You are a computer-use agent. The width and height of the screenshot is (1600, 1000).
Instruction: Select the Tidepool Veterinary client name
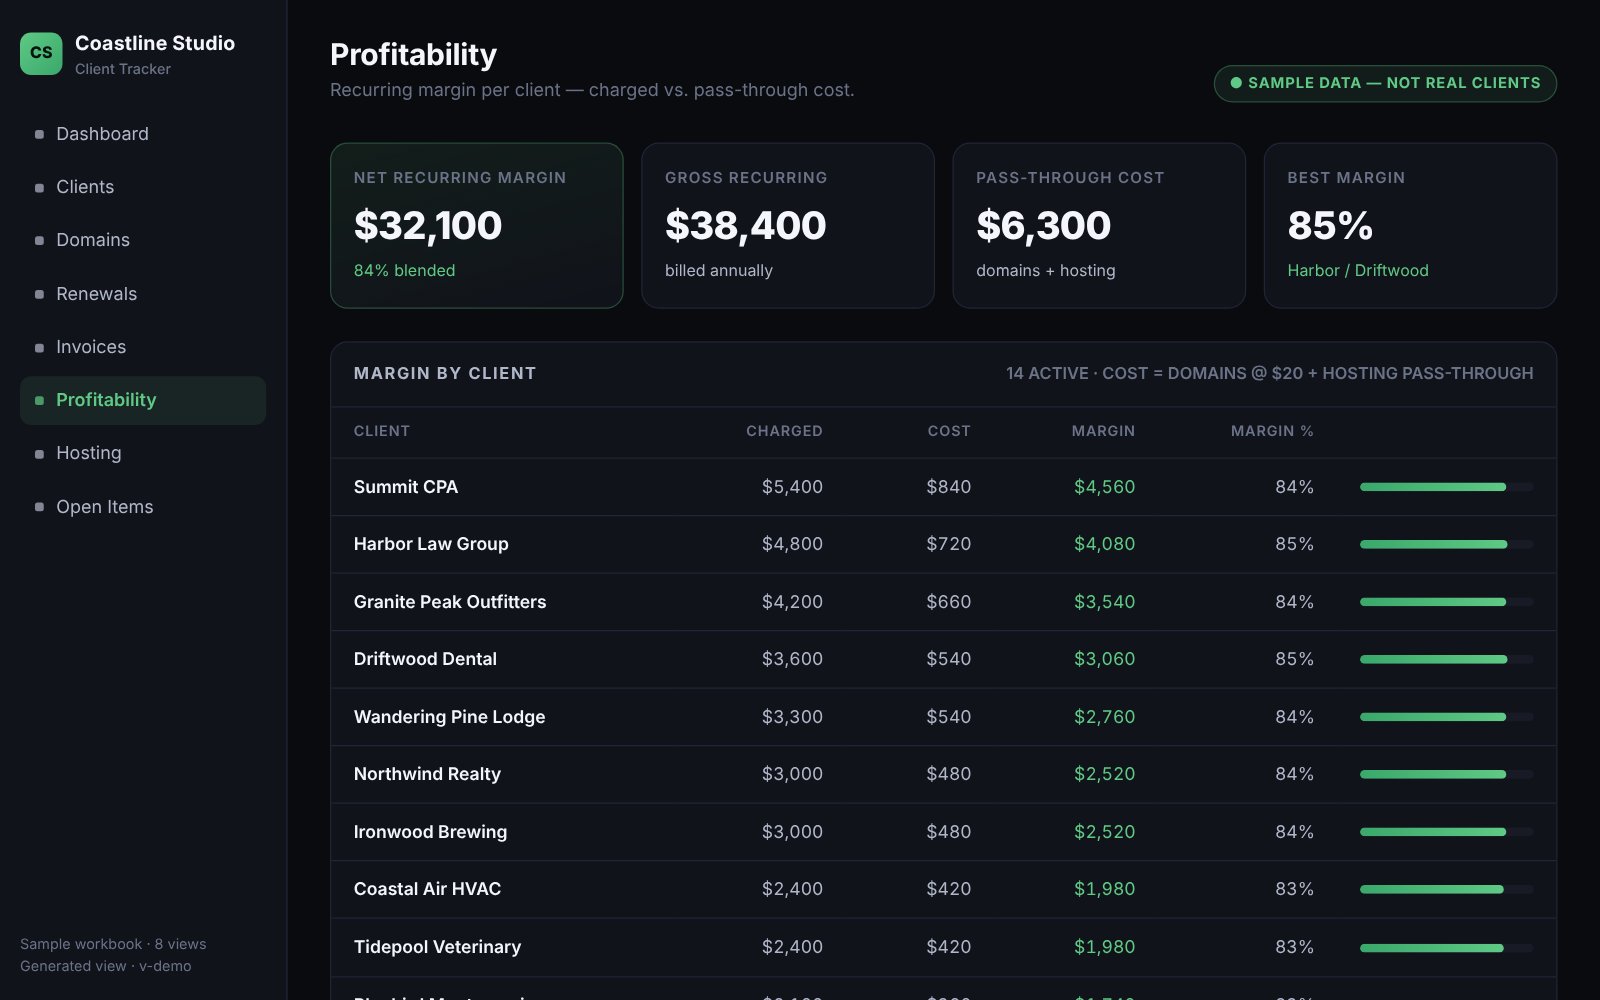tap(437, 947)
